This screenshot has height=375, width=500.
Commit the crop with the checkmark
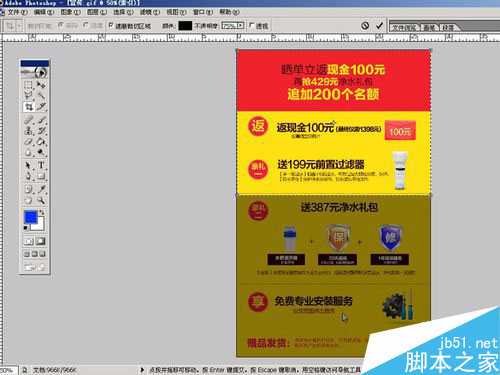click(379, 26)
